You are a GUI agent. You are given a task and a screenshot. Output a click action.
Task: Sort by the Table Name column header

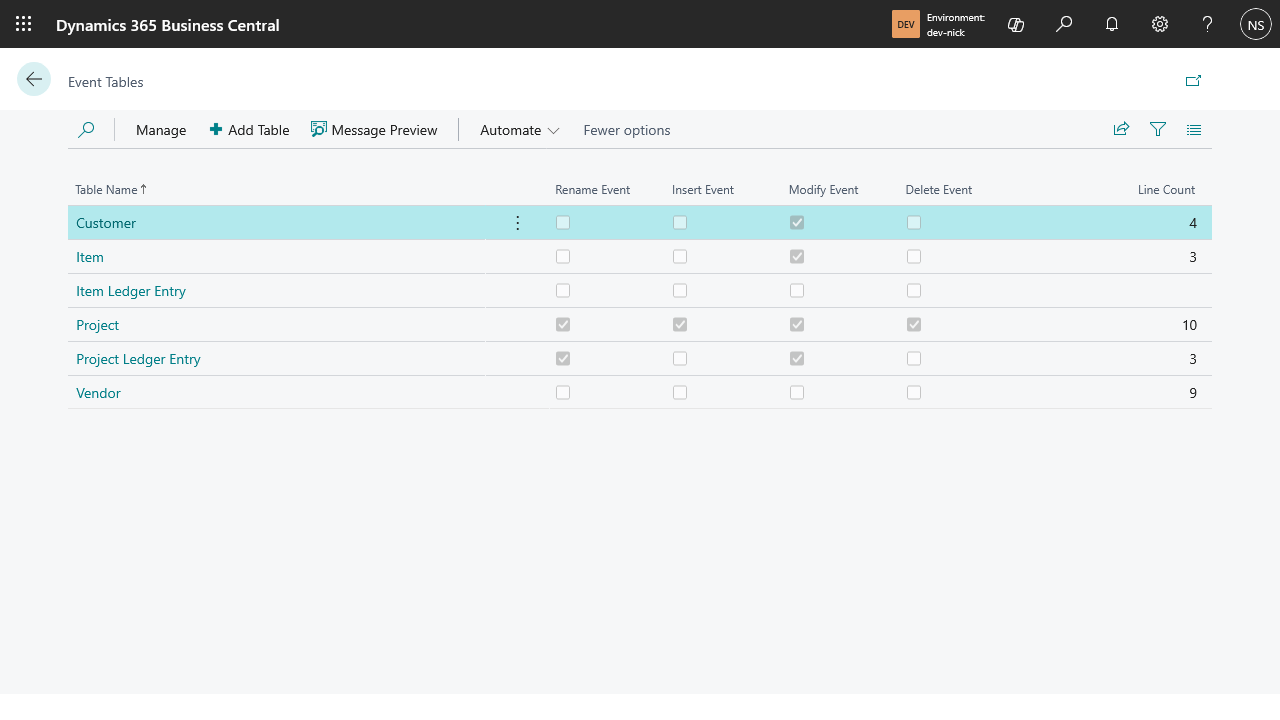(111, 190)
